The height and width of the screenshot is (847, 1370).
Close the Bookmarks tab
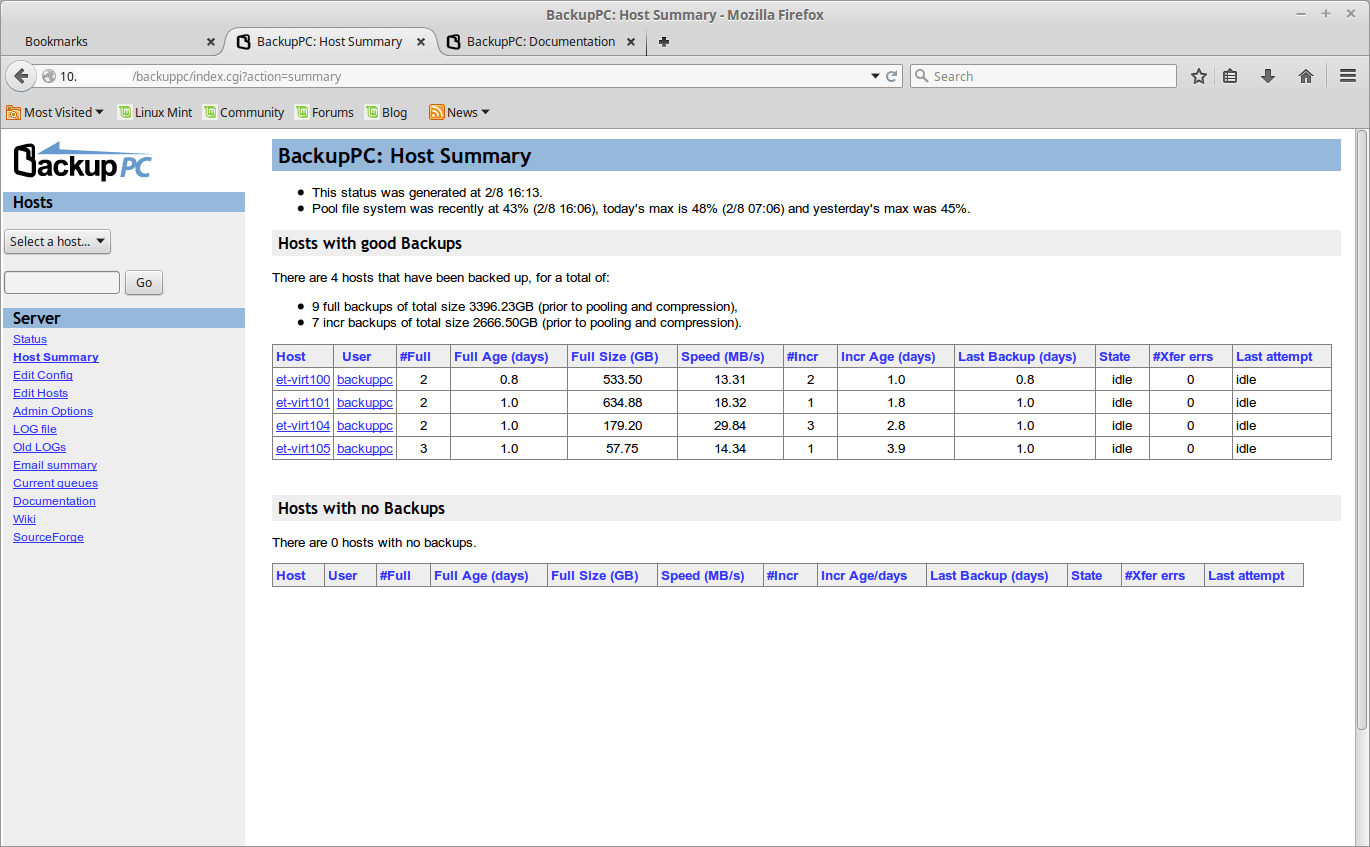point(211,42)
